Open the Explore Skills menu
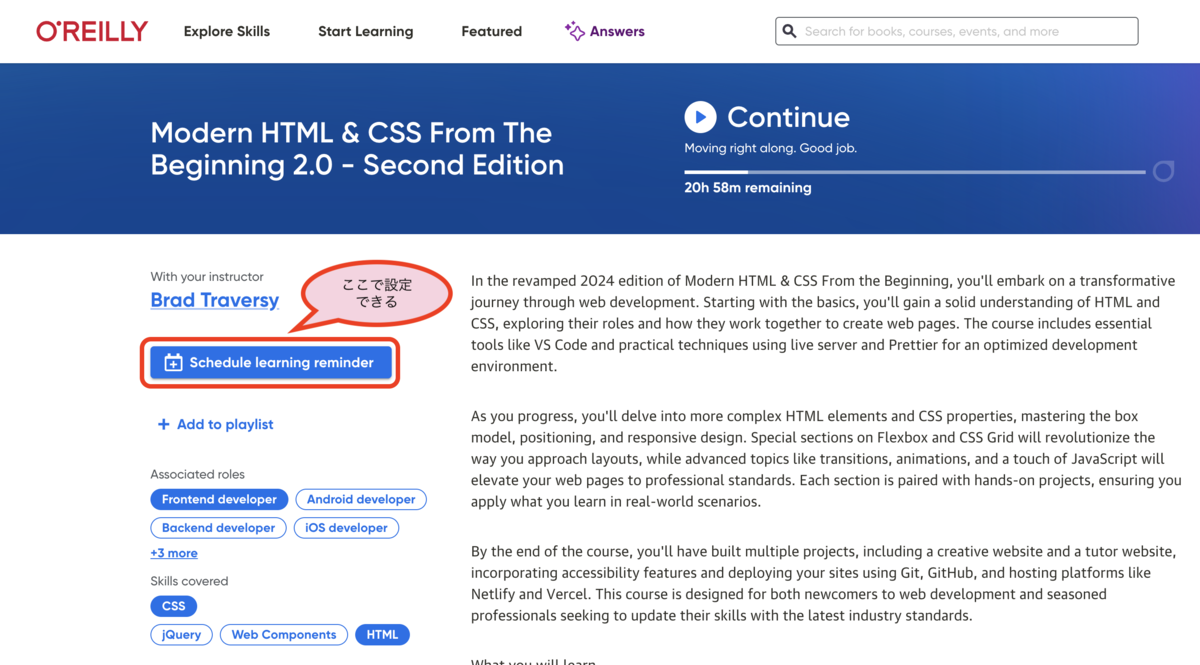 (227, 31)
